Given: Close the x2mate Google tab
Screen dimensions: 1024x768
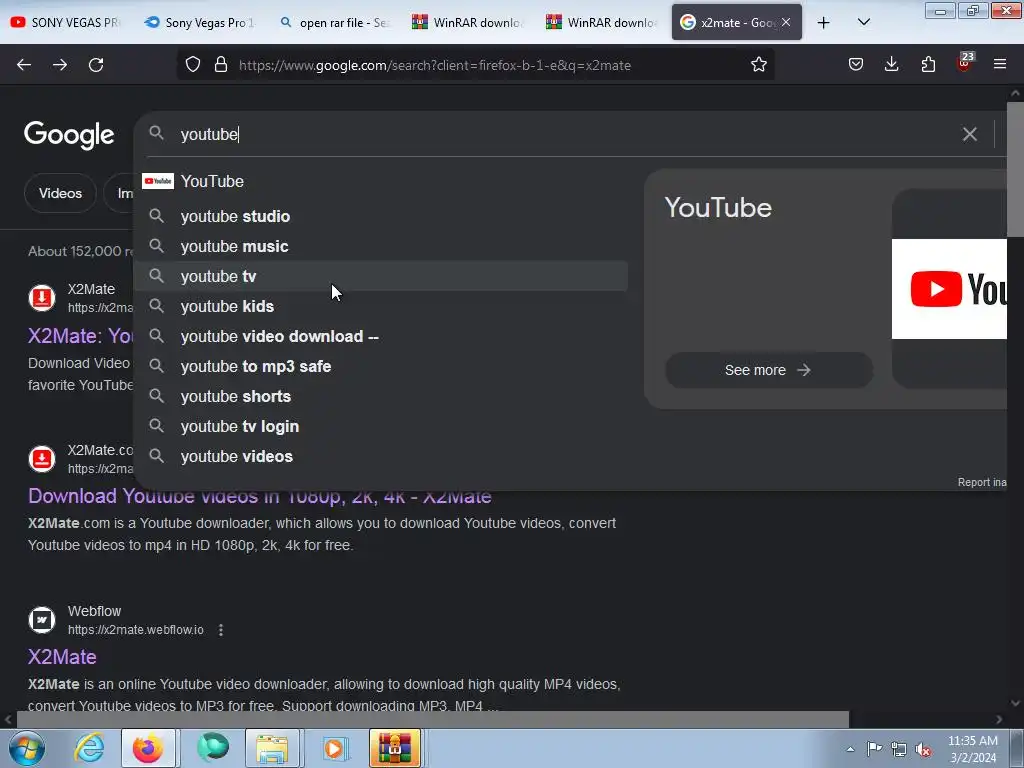Looking at the screenshot, I should click(786, 22).
